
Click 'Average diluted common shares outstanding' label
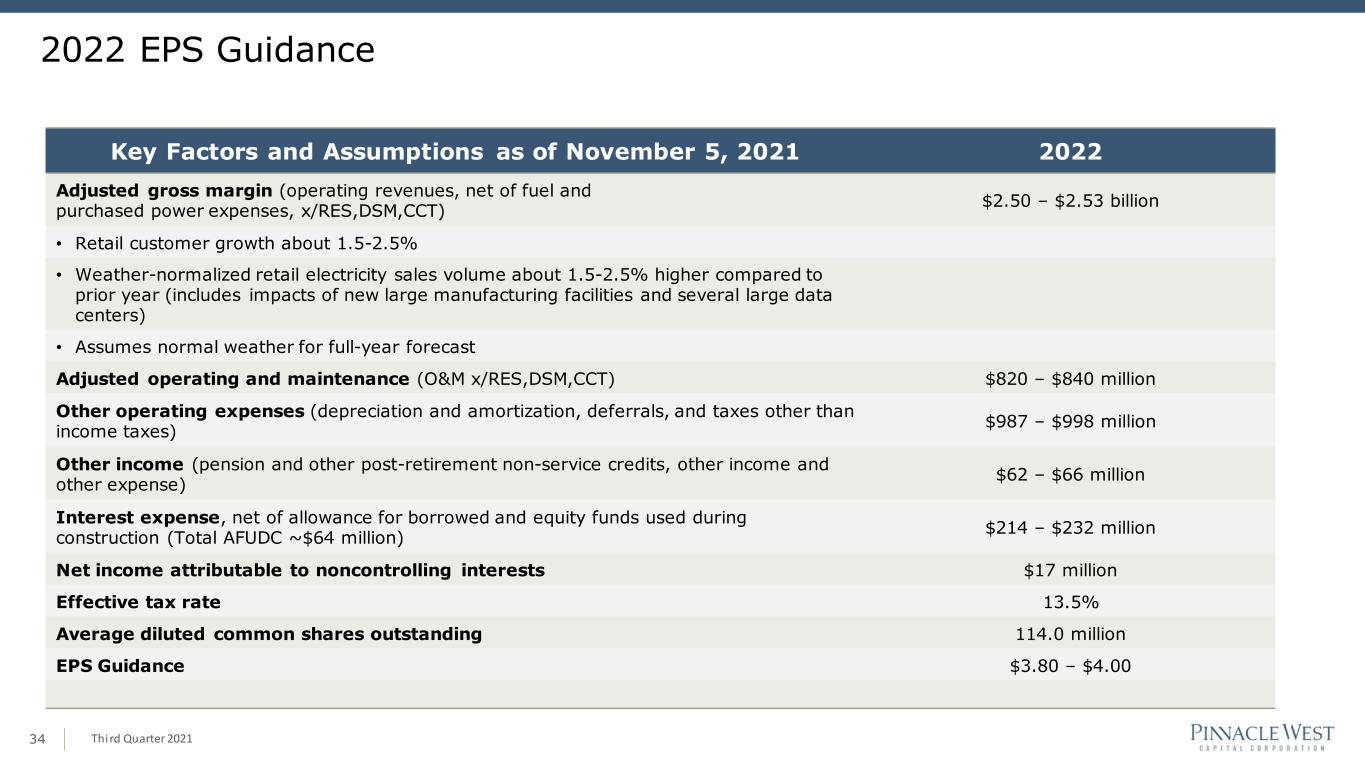click(x=269, y=634)
